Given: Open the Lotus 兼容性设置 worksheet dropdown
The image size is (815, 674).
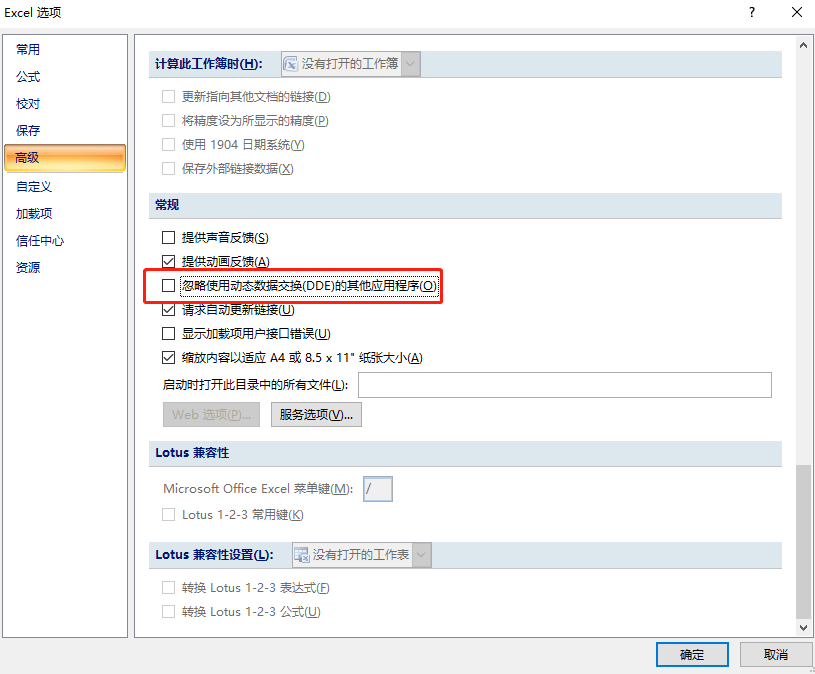Looking at the screenshot, I should pyautogui.click(x=362, y=555).
